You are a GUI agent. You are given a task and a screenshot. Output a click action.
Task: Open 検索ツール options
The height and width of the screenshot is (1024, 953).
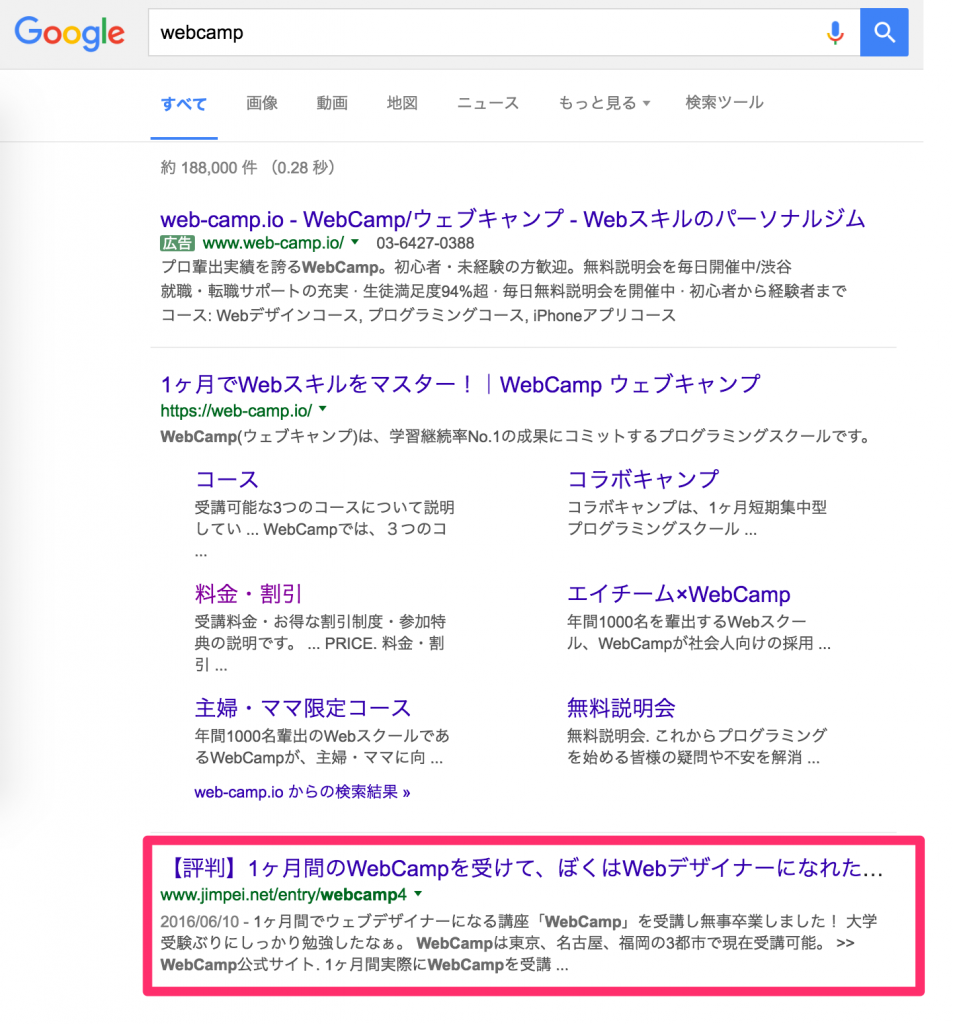pos(724,103)
